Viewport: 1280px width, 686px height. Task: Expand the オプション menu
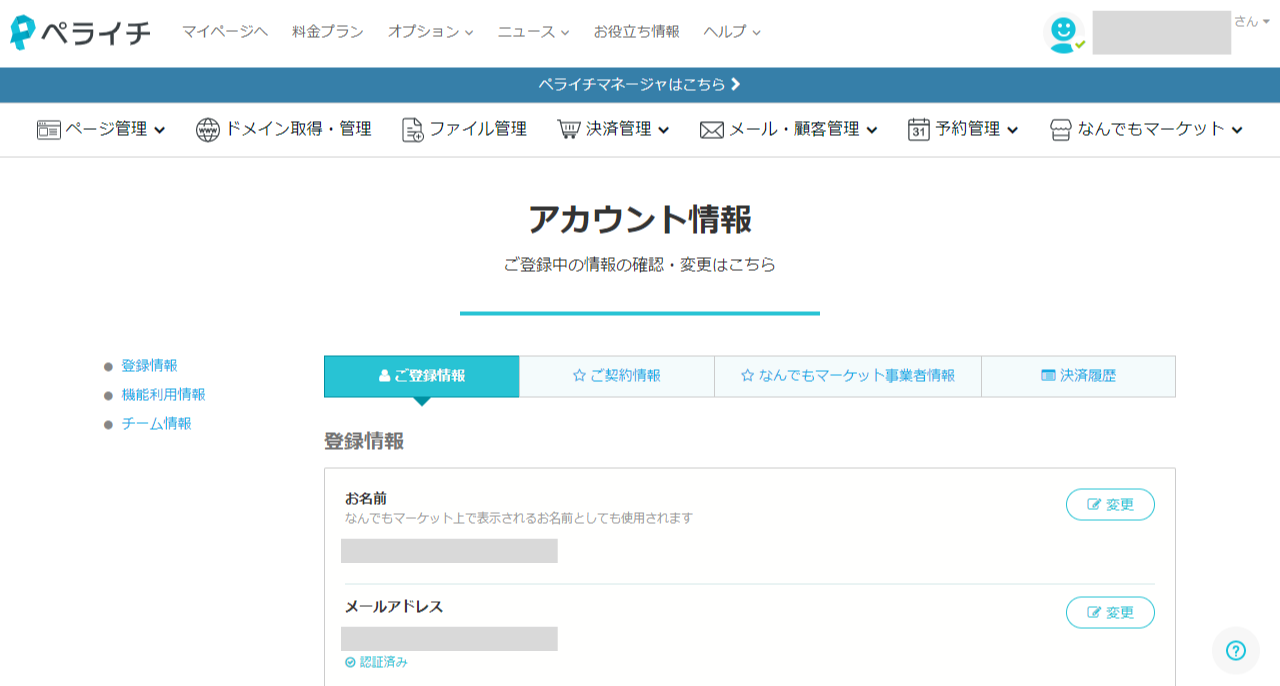[x=469, y=33]
